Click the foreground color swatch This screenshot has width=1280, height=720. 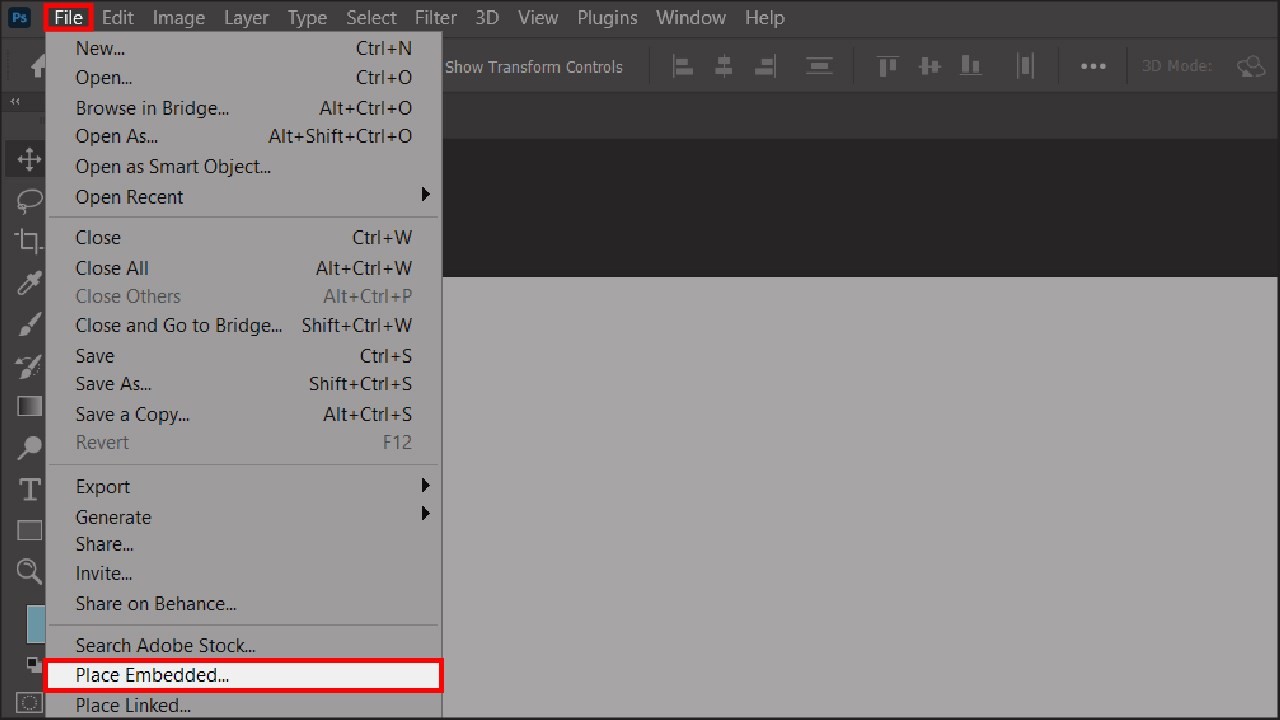(36, 623)
